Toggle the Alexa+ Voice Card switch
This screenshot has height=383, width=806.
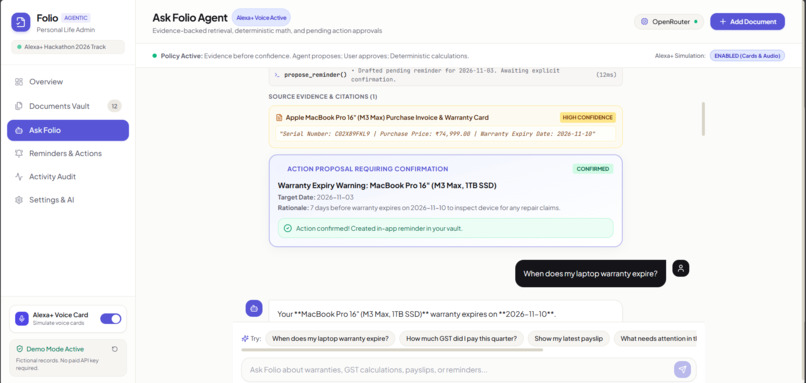111,319
